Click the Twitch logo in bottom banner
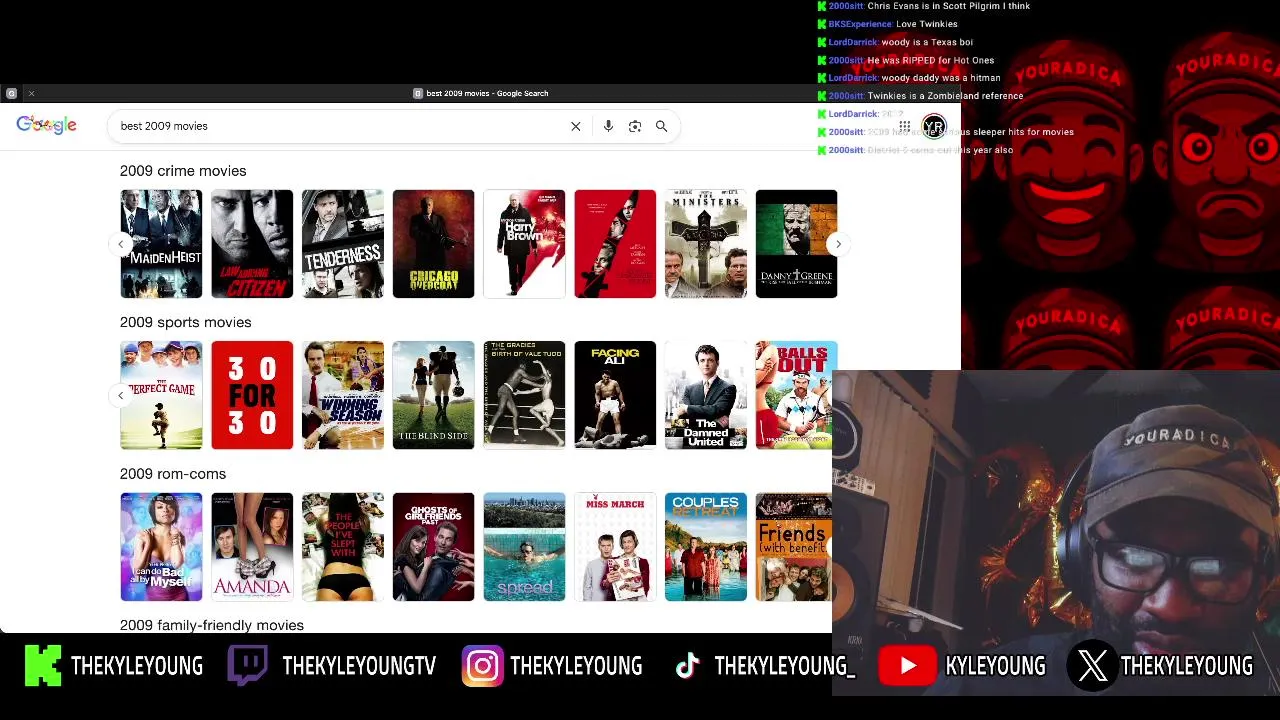 click(247, 666)
